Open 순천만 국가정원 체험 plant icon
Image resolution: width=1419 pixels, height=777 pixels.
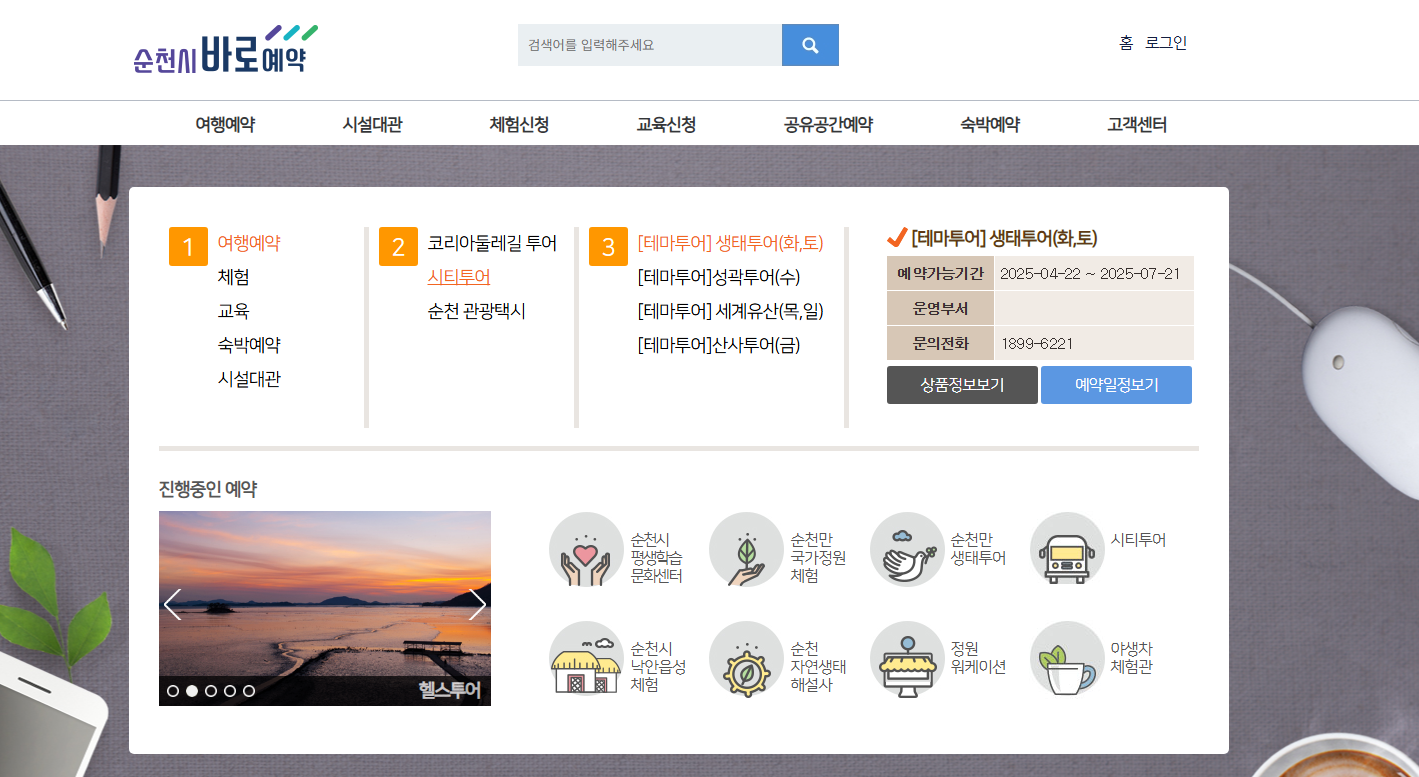[746, 550]
